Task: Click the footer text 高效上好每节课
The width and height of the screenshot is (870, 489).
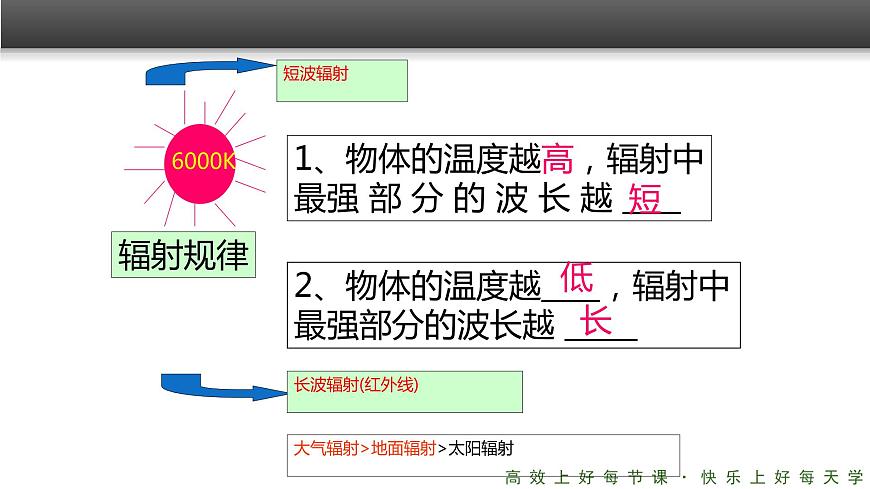Action: [x=586, y=477]
